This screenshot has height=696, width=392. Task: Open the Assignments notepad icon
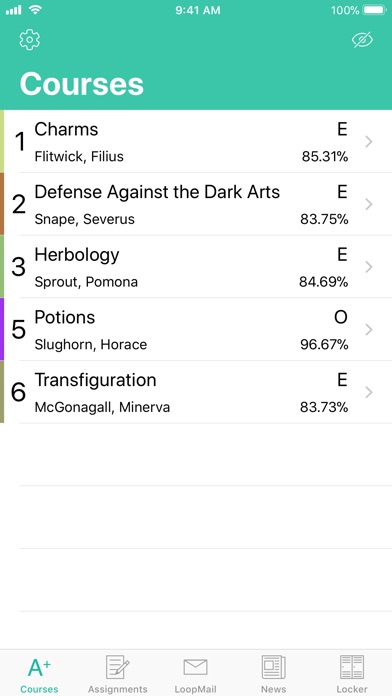118,667
